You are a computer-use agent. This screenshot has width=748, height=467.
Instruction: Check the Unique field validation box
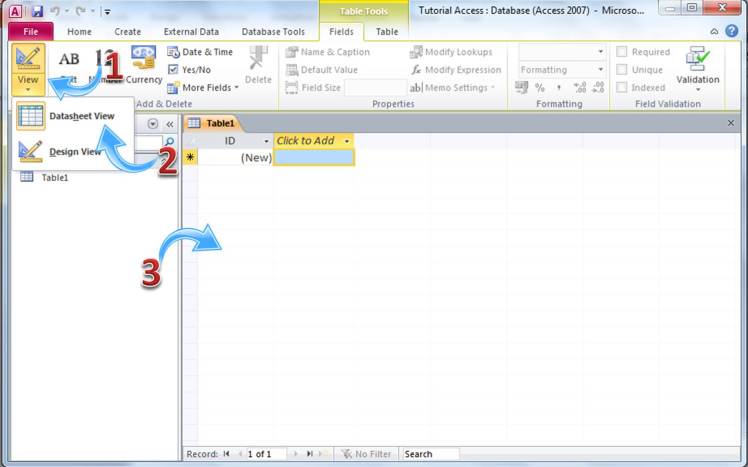pyautogui.click(x=622, y=70)
